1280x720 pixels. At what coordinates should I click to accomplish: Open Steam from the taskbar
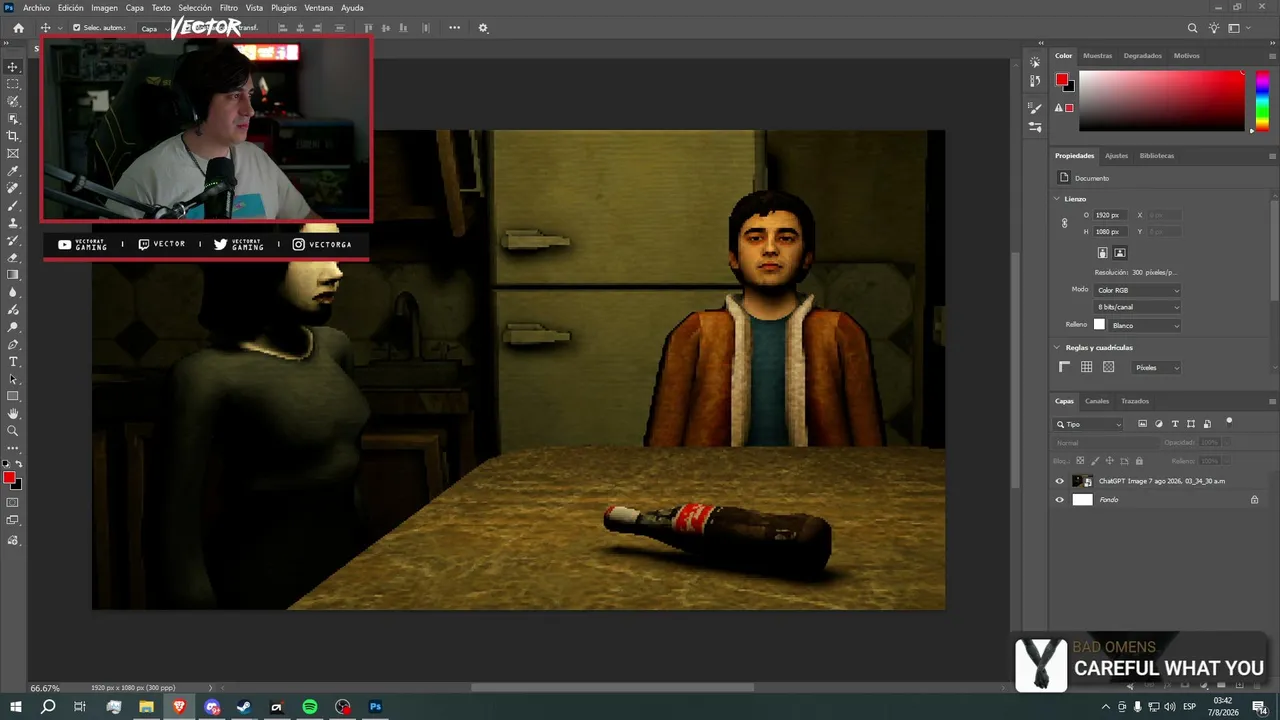(244, 707)
